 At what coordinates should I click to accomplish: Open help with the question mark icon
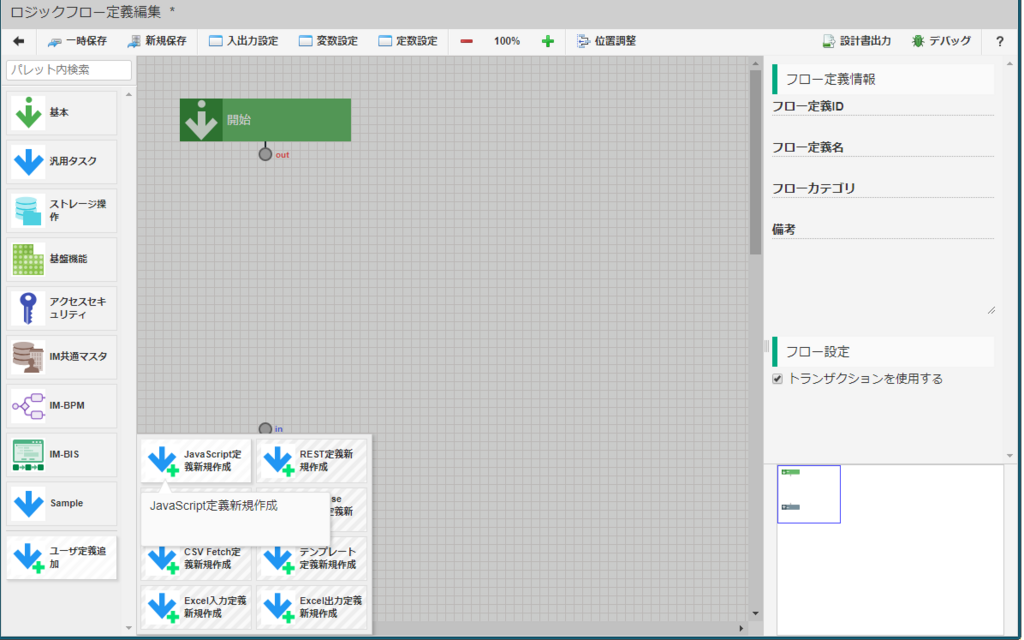click(999, 41)
